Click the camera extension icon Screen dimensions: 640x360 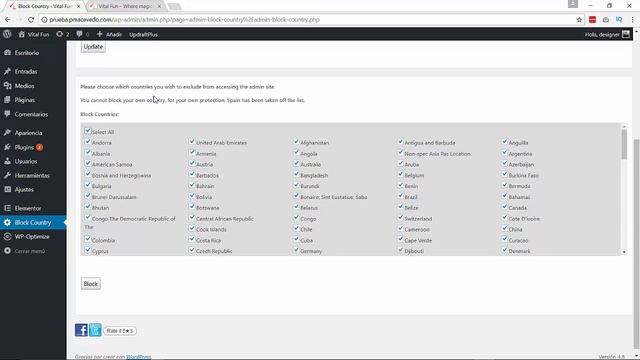606,20
